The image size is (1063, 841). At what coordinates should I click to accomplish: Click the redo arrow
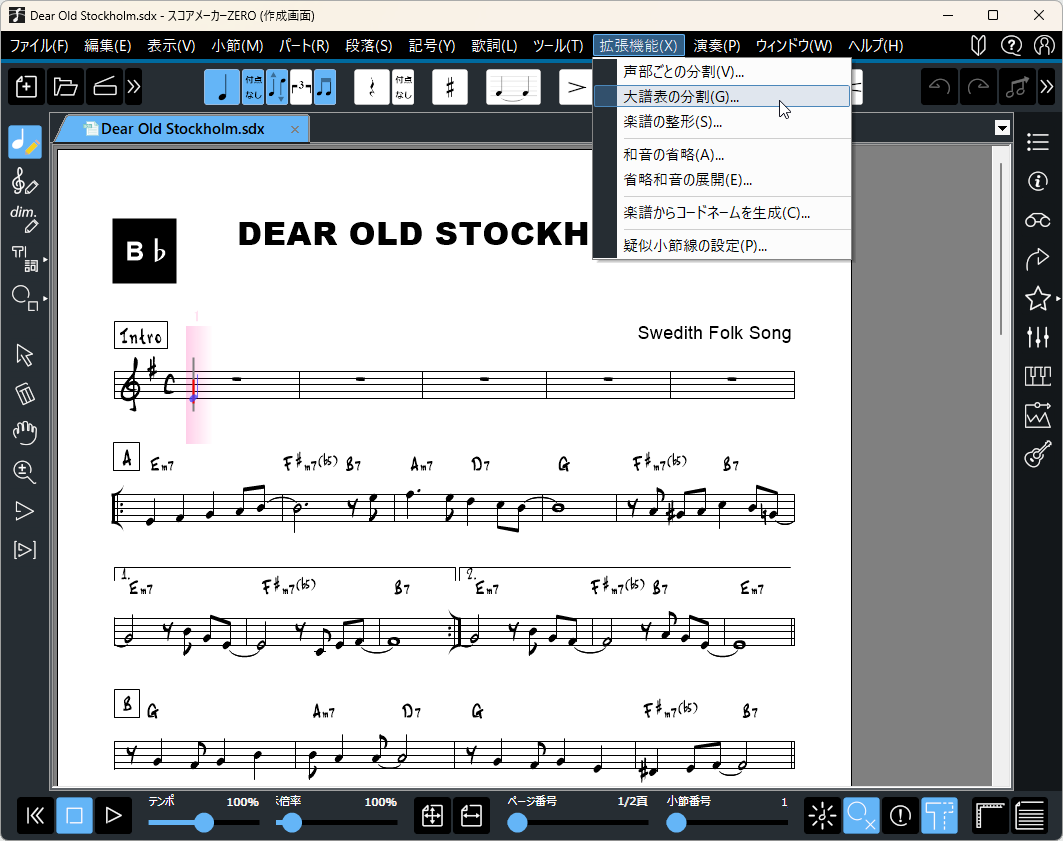pos(978,87)
